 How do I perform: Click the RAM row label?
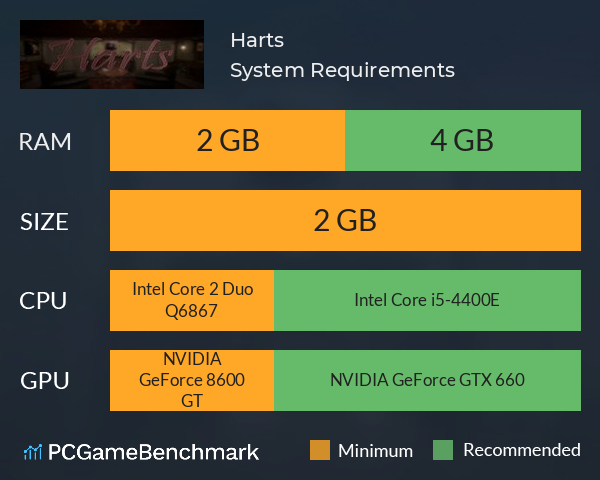click(x=45, y=142)
